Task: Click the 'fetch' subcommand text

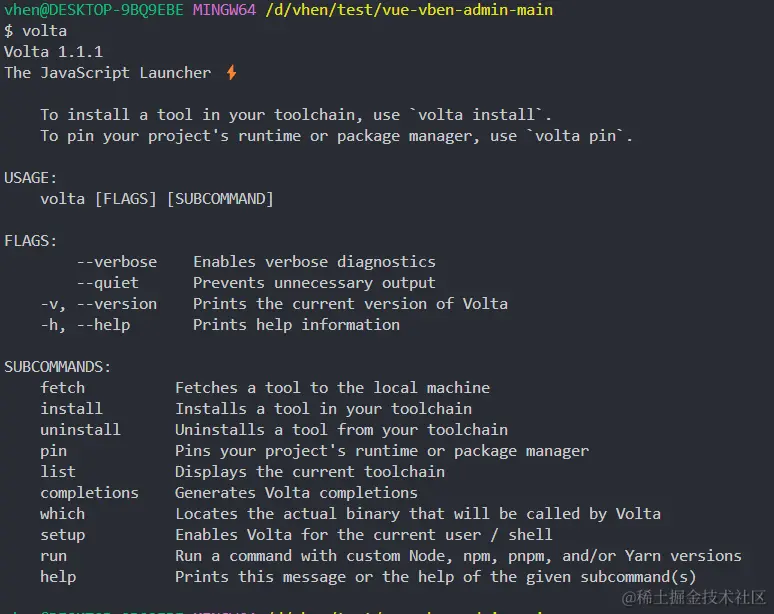Action: (63, 387)
